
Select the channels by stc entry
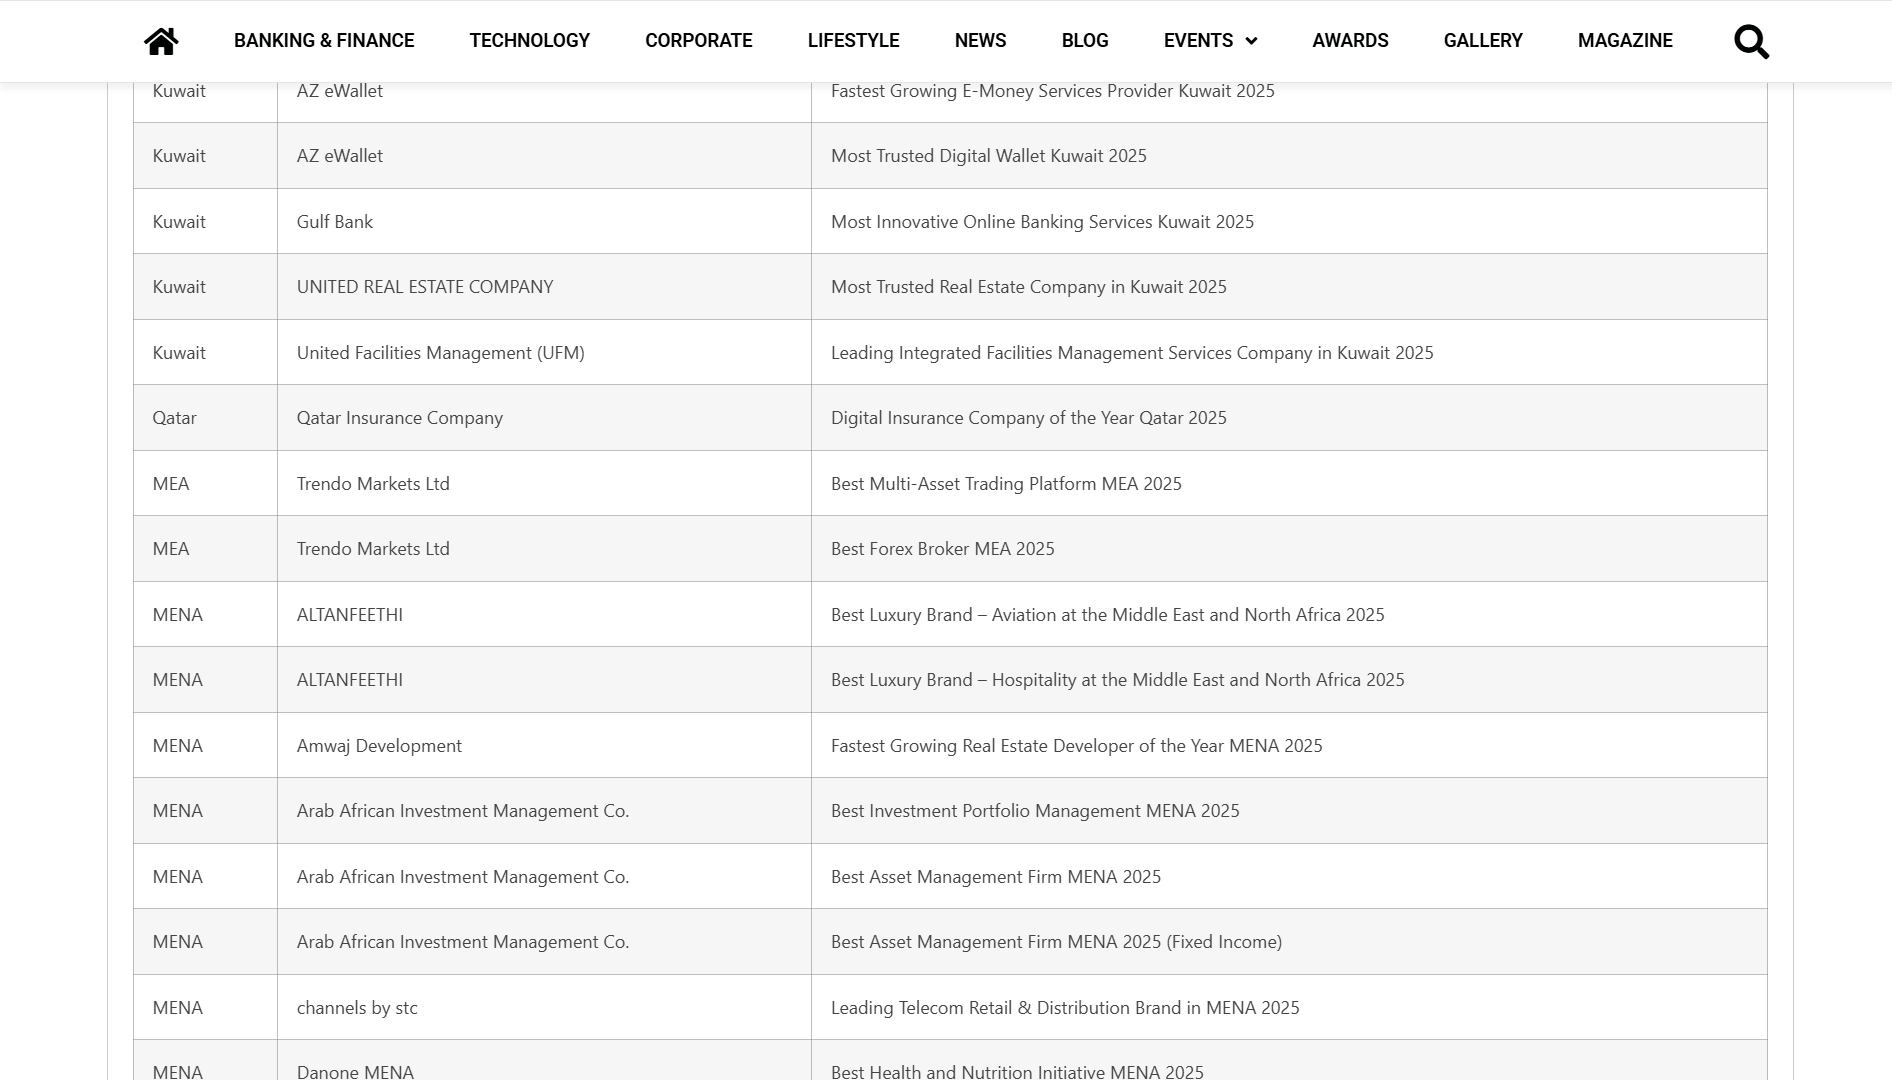[x=357, y=1008]
